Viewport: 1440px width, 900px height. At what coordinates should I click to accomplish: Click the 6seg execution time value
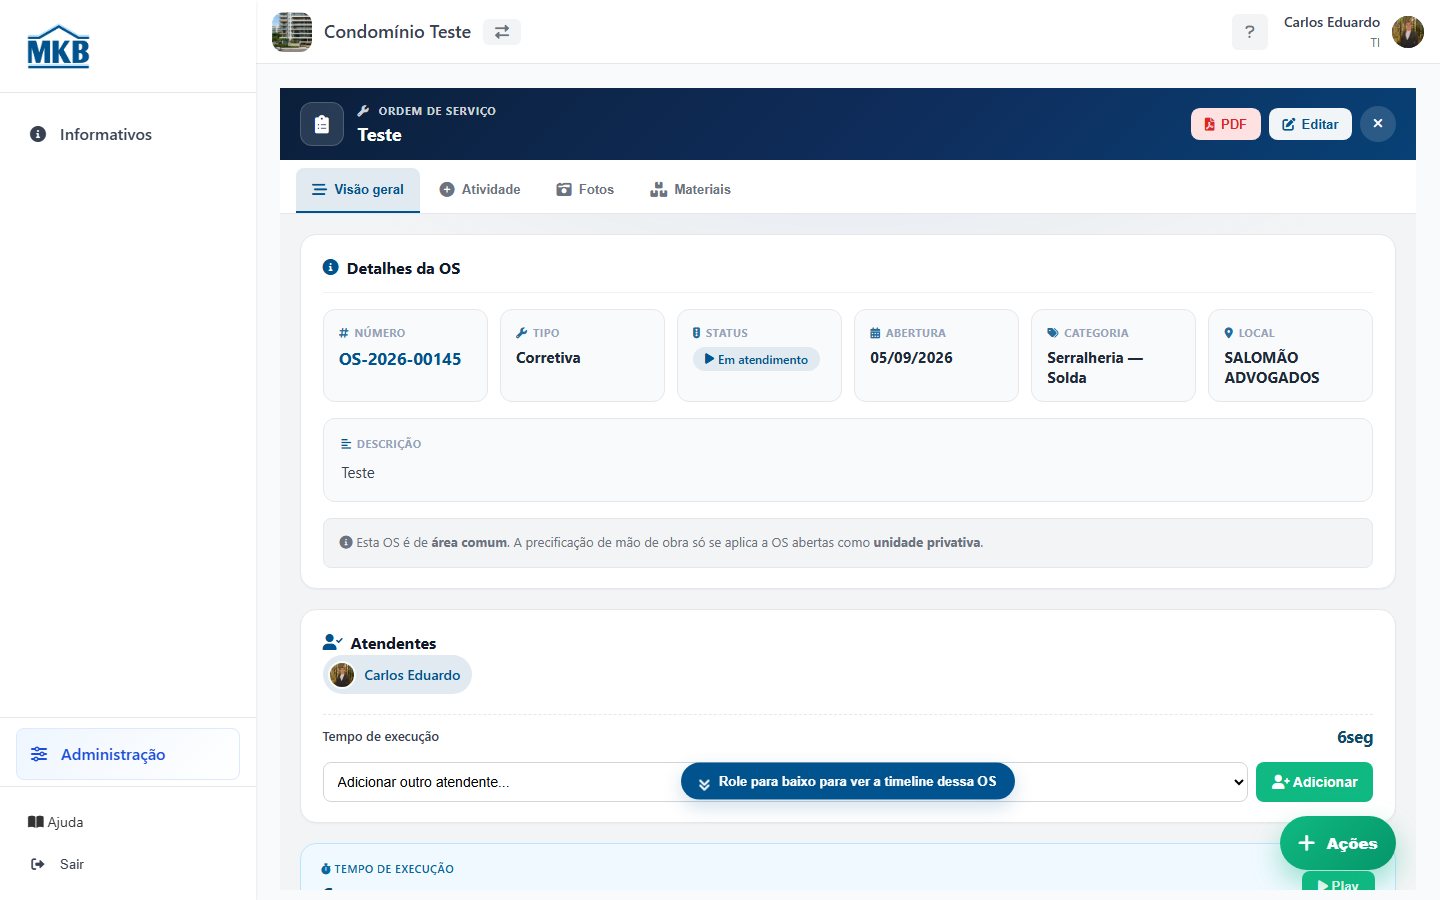pyautogui.click(x=1355, y=737)
